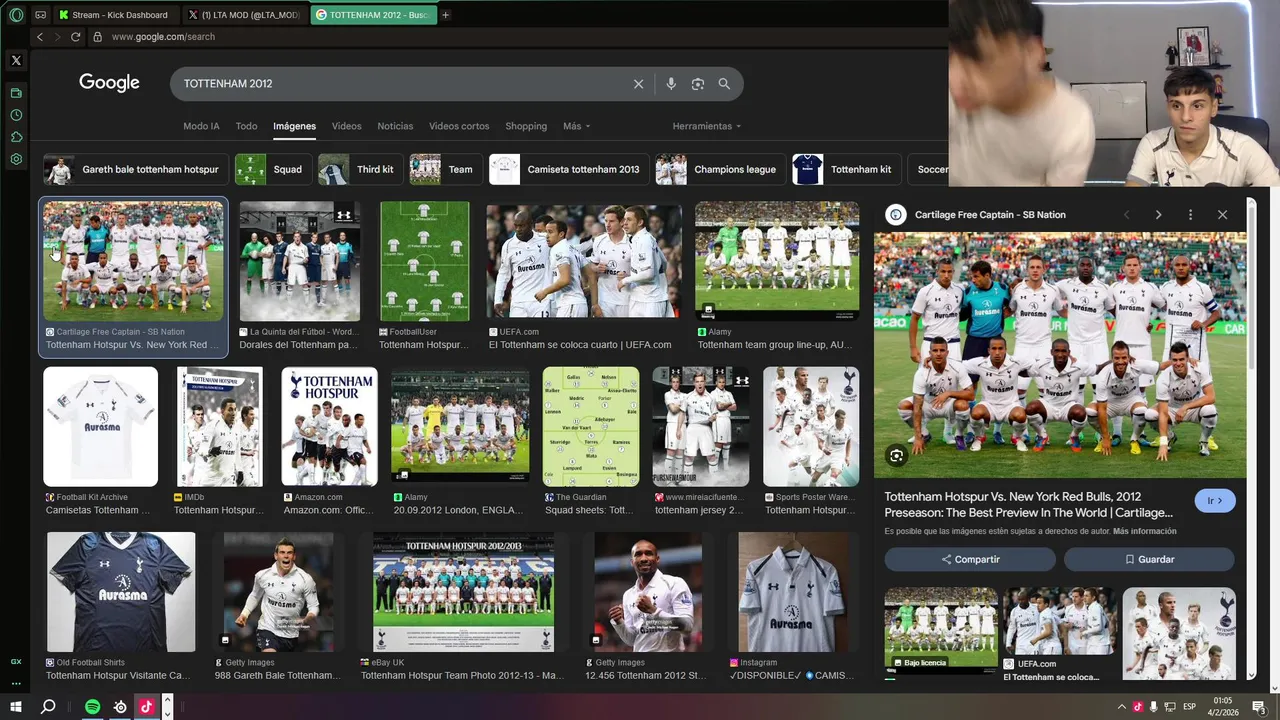Open the wallet icon in sidebar
The image size is (1280, 720).
(x=16, y=93)
